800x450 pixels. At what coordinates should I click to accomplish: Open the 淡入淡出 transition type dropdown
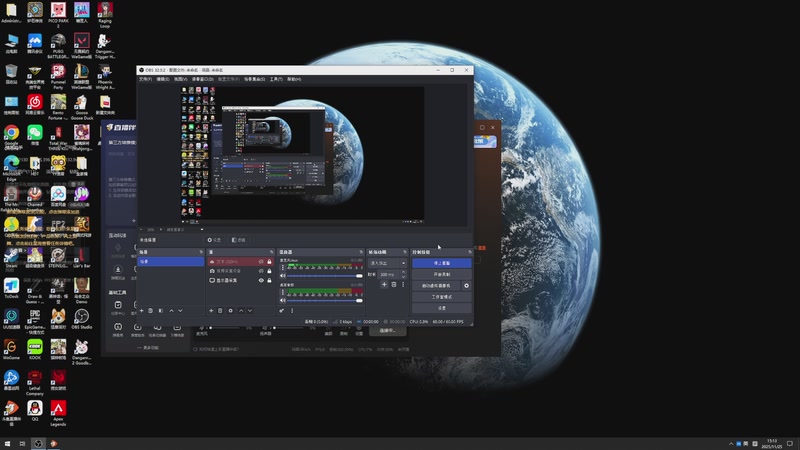388,263
